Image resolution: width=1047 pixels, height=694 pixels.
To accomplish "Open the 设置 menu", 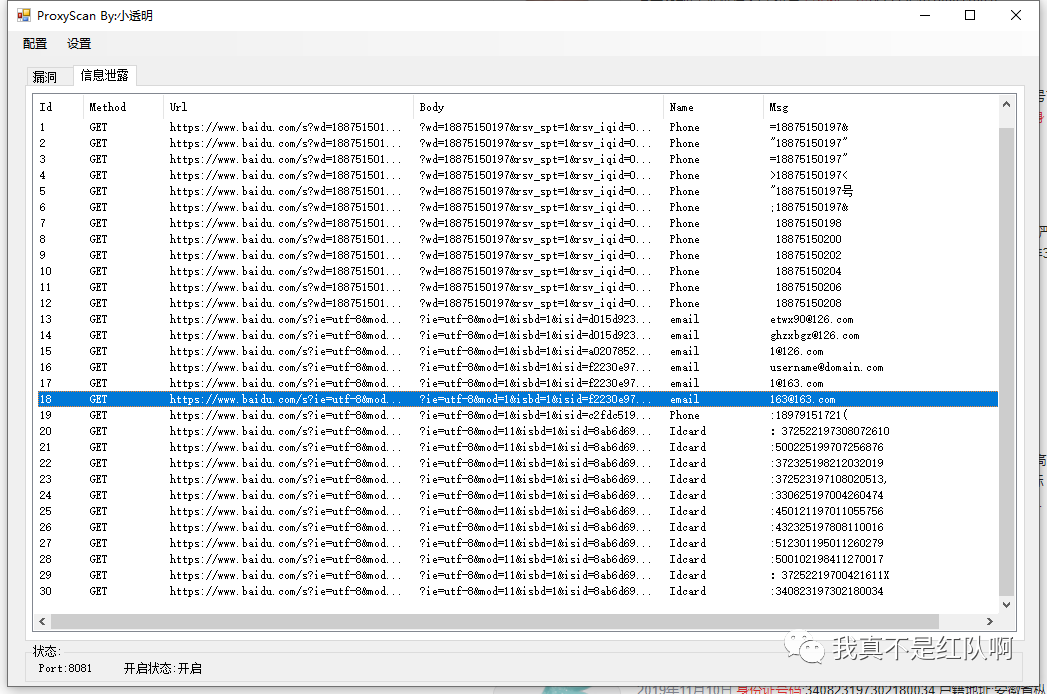I will coord(79,44).
